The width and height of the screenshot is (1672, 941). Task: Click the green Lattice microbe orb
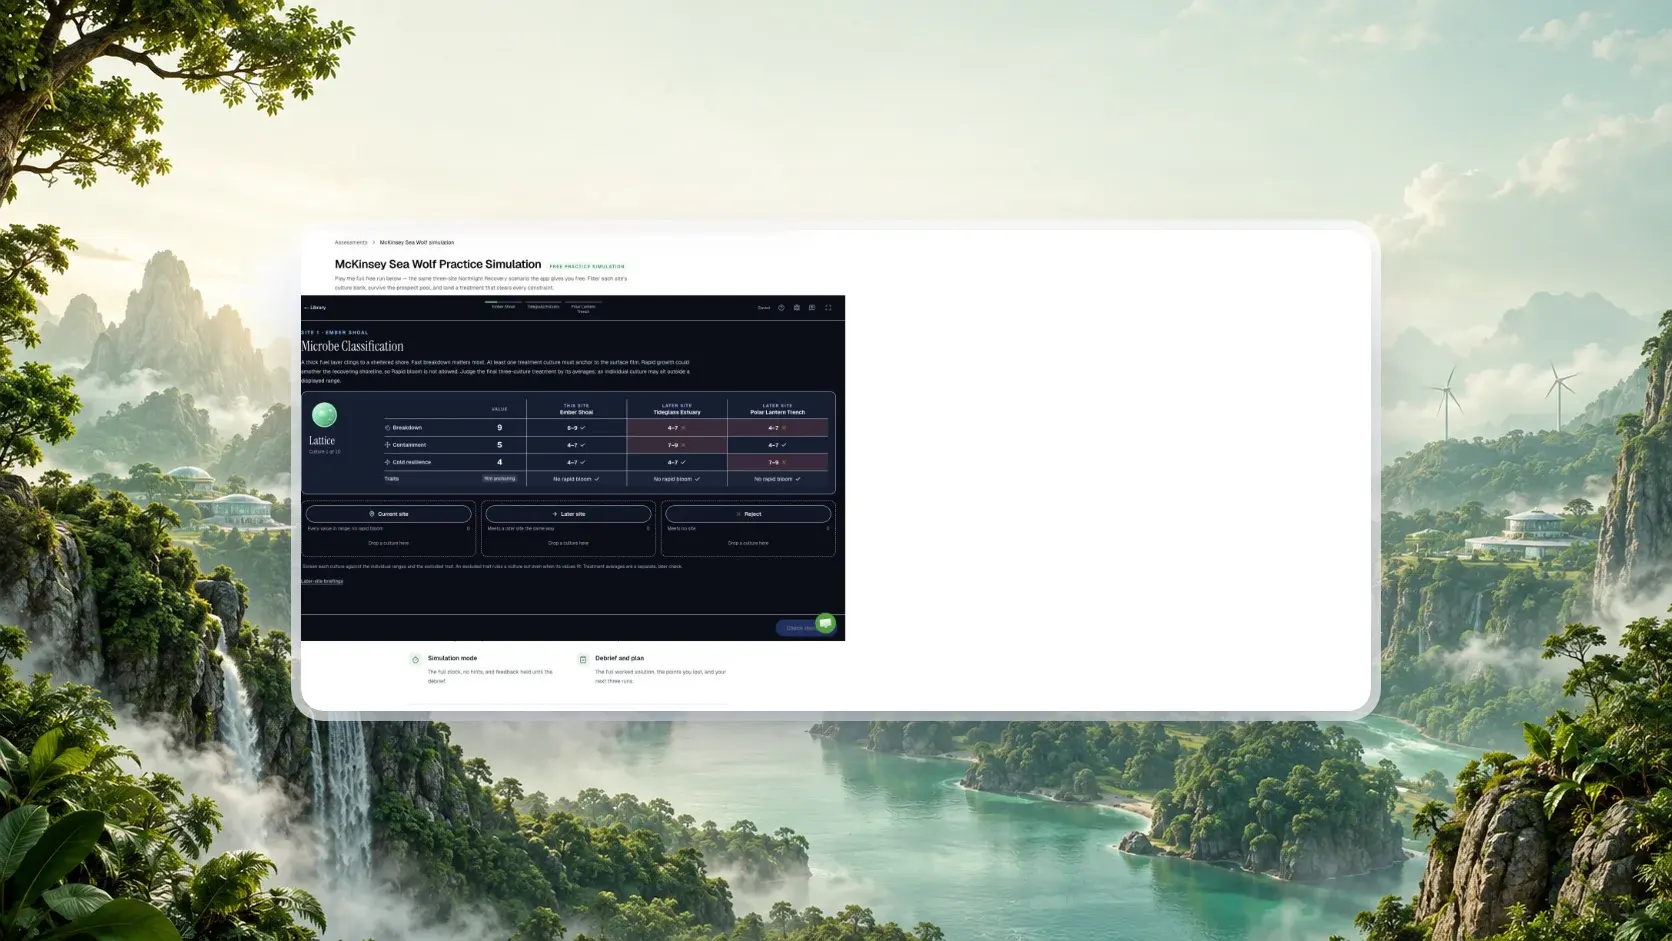[x=324, y=415]
